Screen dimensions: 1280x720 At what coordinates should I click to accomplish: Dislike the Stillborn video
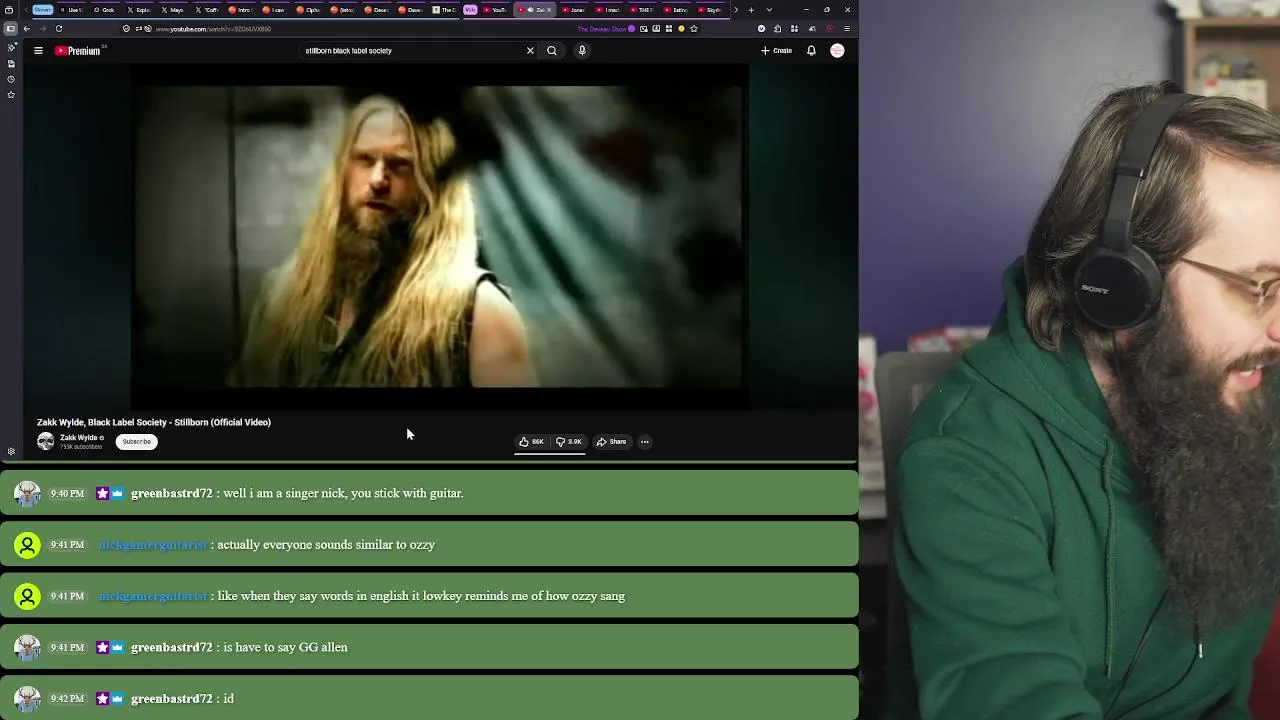[x=568, y=442]
